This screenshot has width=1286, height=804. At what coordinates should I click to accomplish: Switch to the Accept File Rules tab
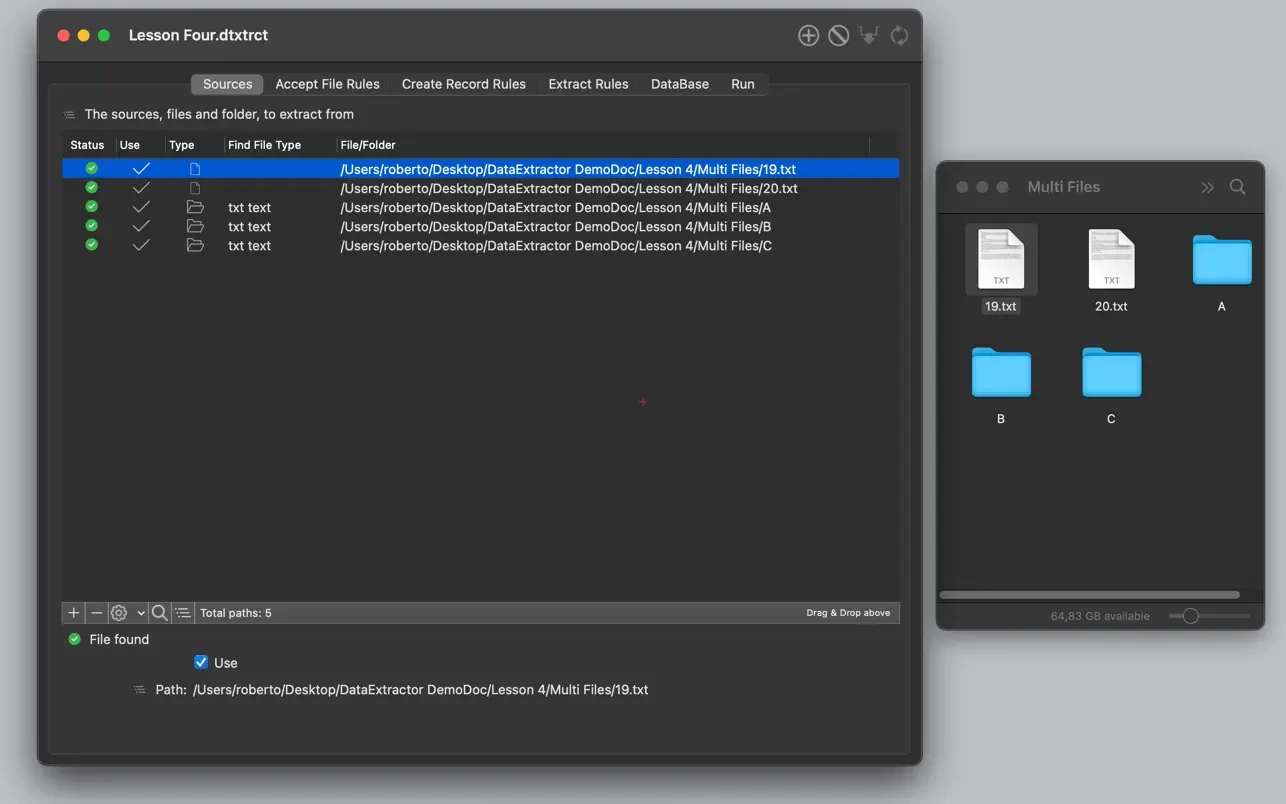coord(327,84)
